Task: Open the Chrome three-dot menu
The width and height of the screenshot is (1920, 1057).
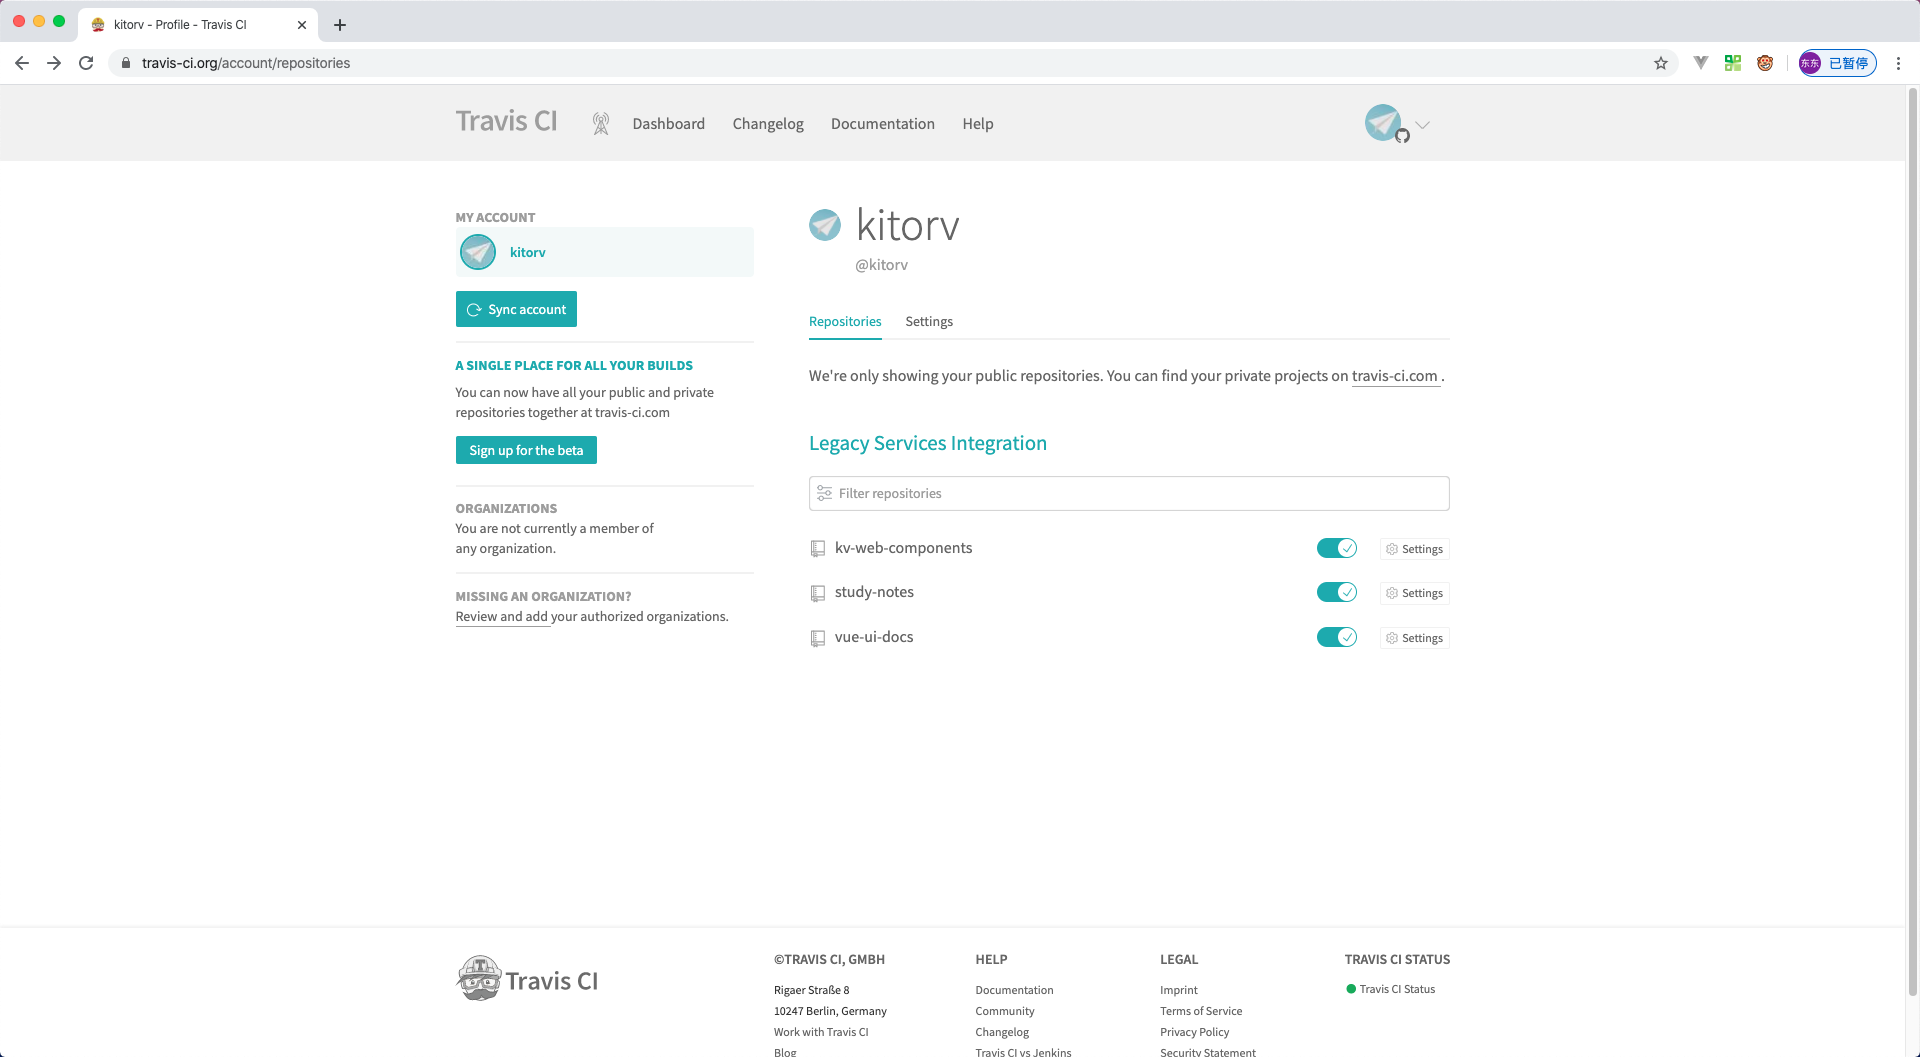Action: [x=1898, y=63]
